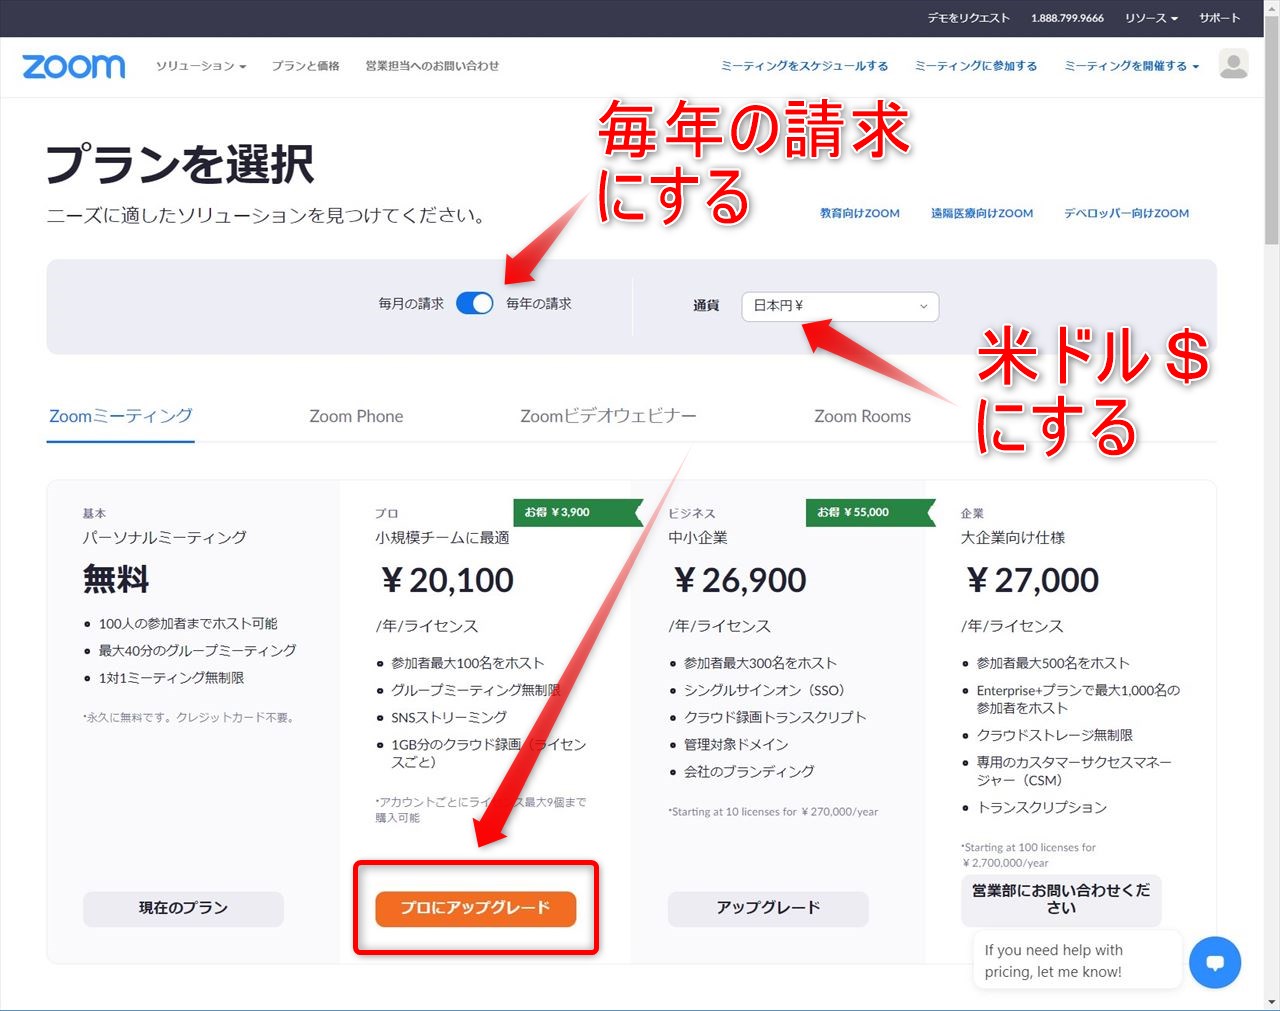Click クラウドストレージ無制限 feature text
The image size is (1280, 1011).
(1055, 735)
